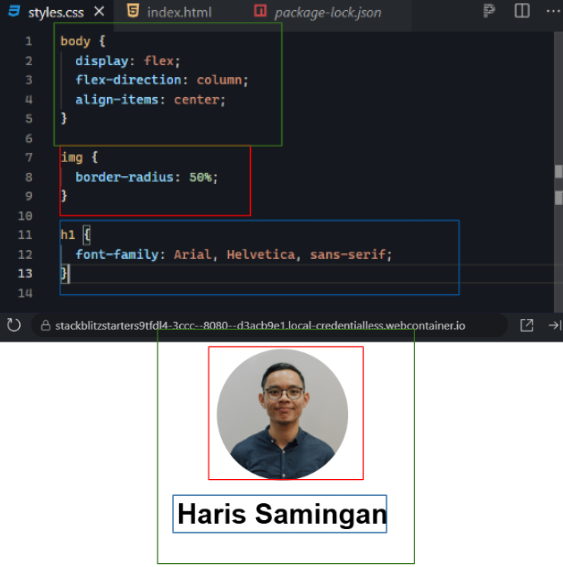This screenshot has width=563, height=567.
Task: Click the lock icon in the preview URL bar
Action: pos(46,325)
